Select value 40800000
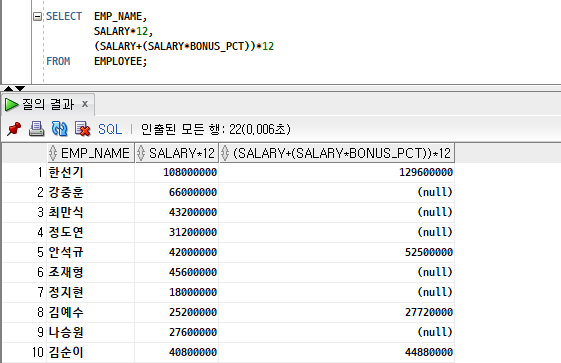Viewport: 561px width, 363px height. (x=177, y=353)
